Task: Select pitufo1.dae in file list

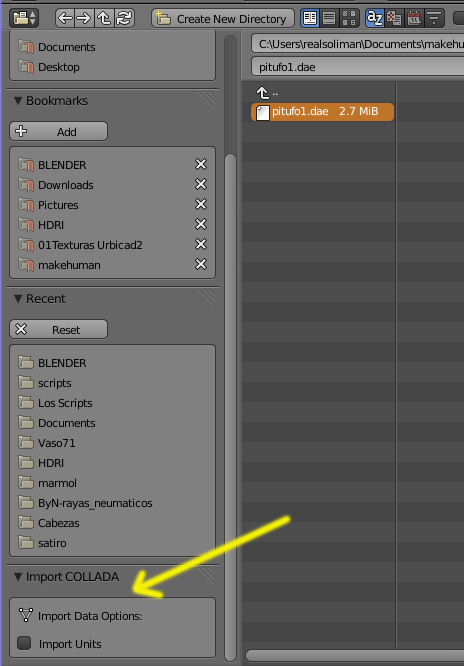Action: tap(323, 112)
